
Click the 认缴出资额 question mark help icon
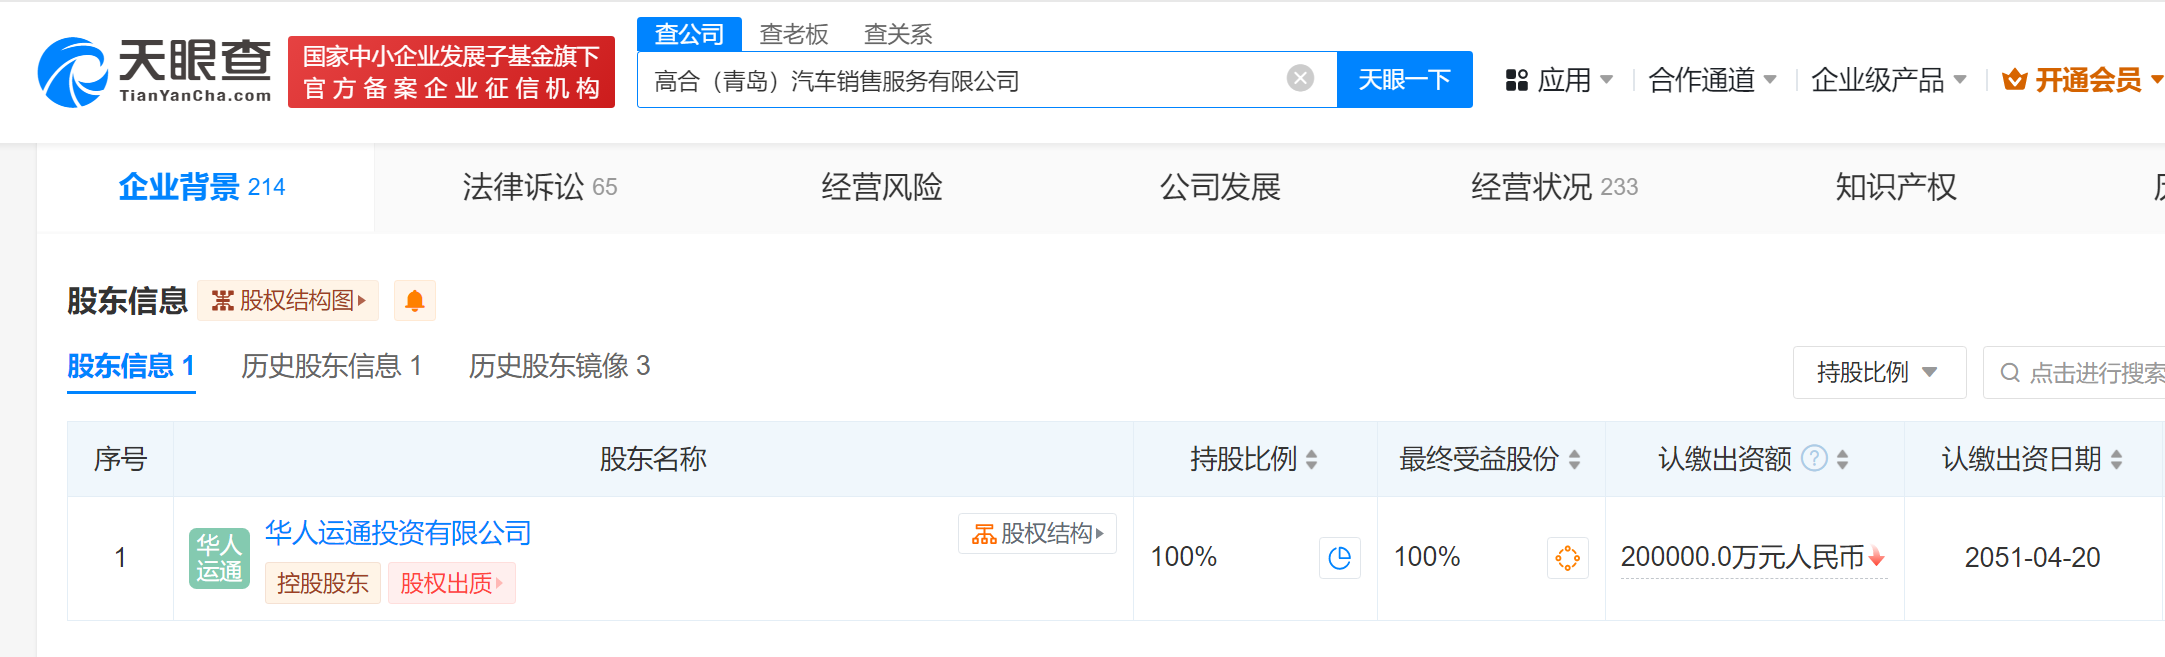(x=1814, y=458)
